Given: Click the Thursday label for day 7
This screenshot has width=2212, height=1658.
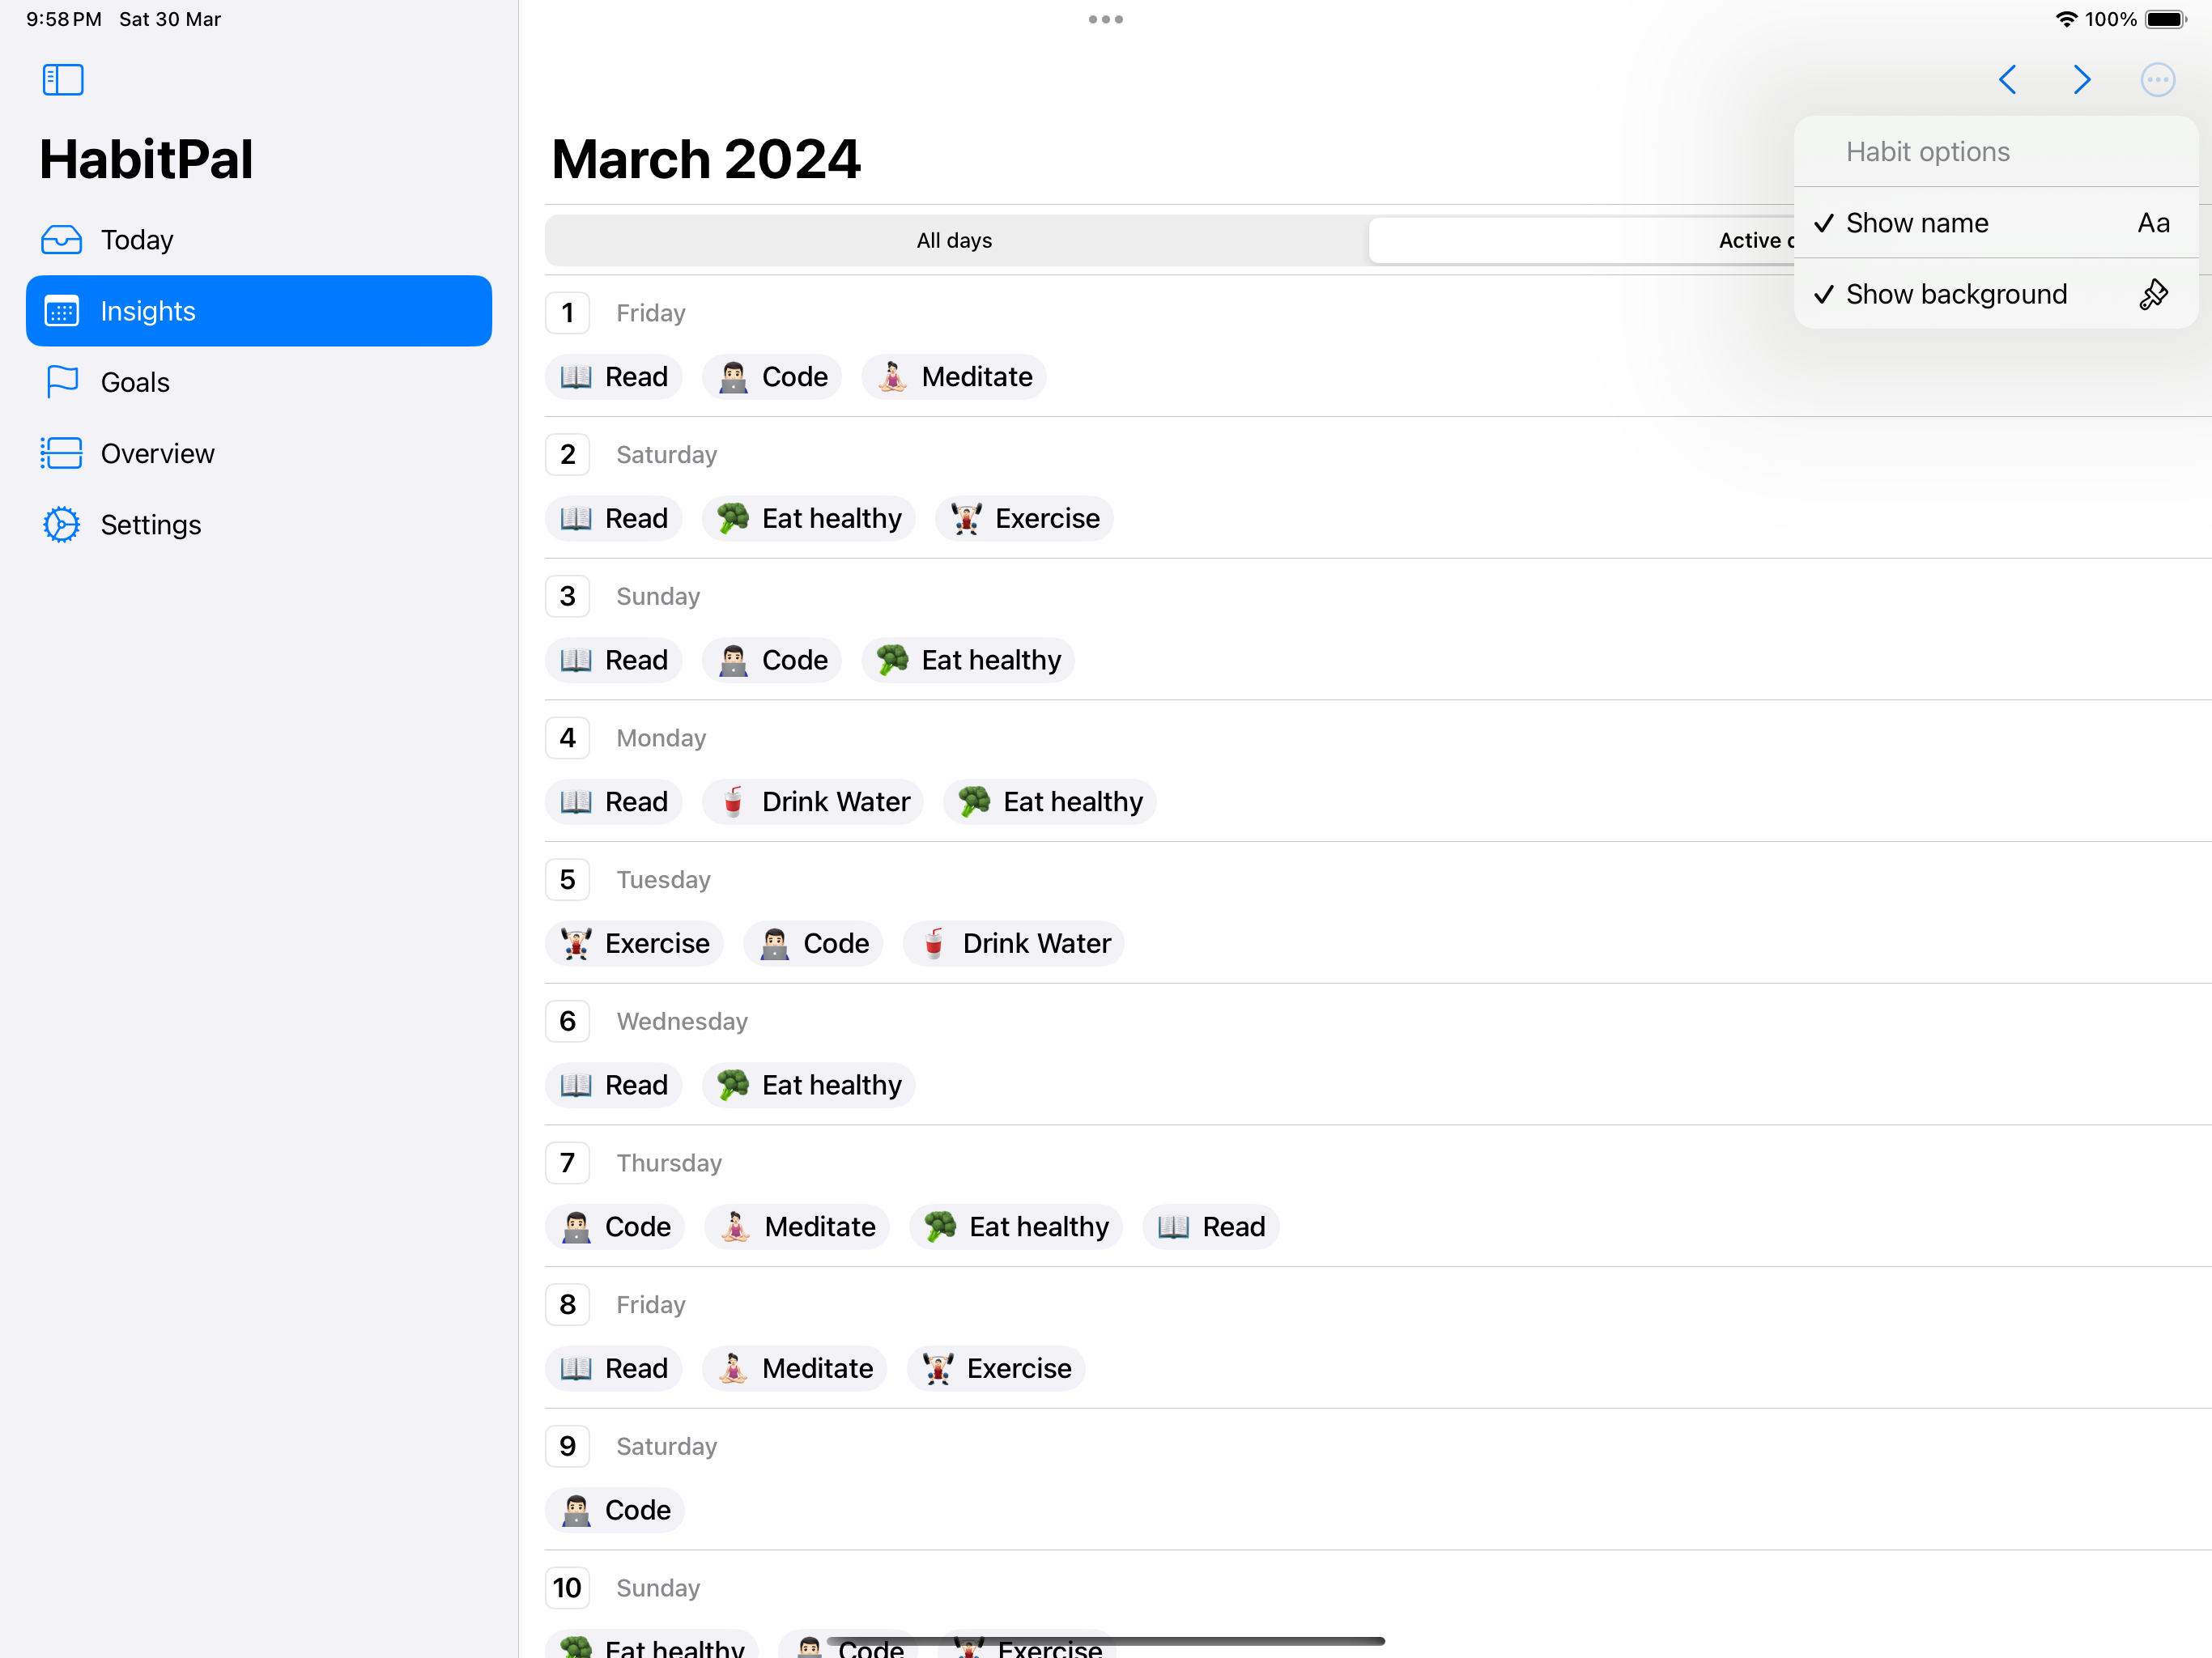Looking at the screenshot, I should pyautogui.click(x=669, y=1164).
